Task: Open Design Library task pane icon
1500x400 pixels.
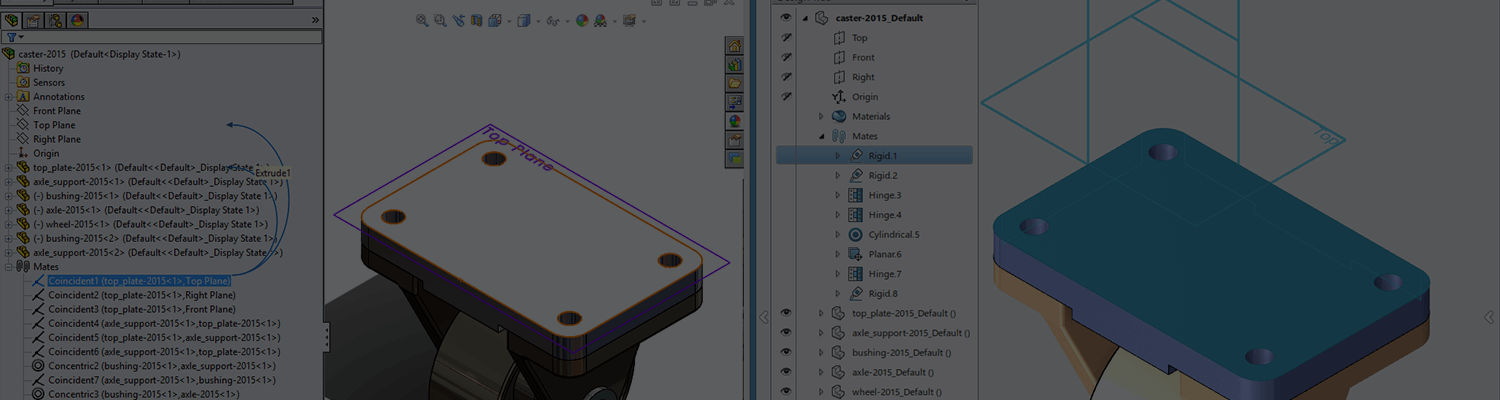Action: pyautogui.click(x=735, y=64)
